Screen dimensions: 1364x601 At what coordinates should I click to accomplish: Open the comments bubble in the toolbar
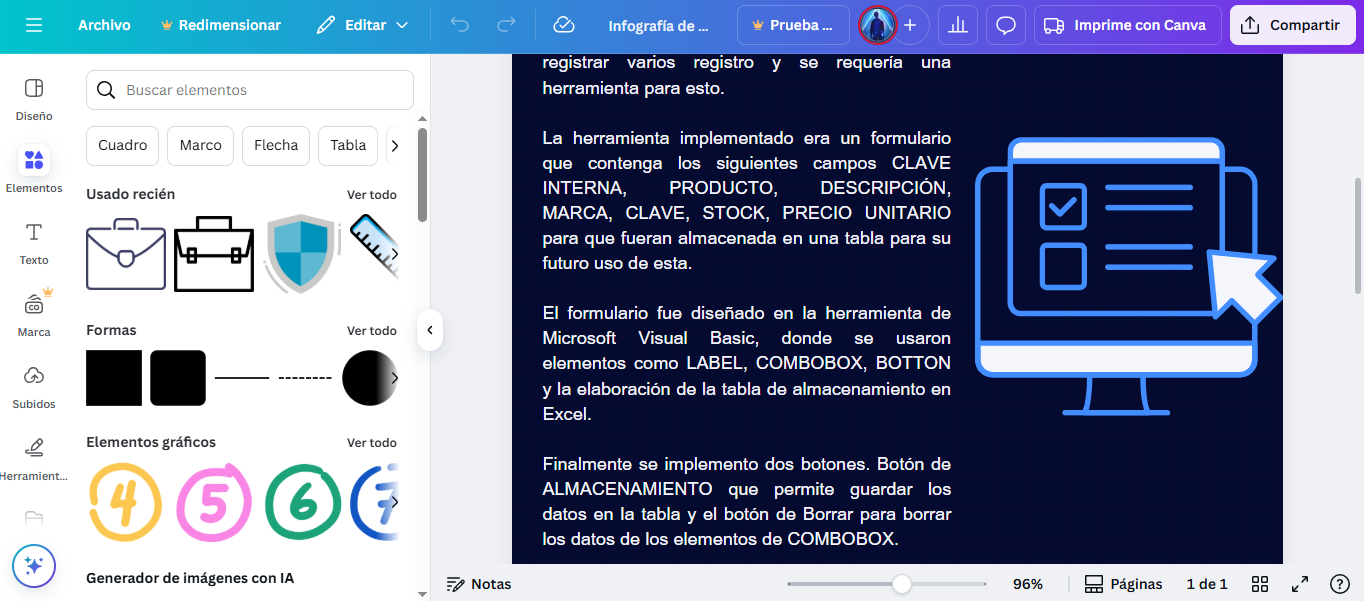[1005, 24]
